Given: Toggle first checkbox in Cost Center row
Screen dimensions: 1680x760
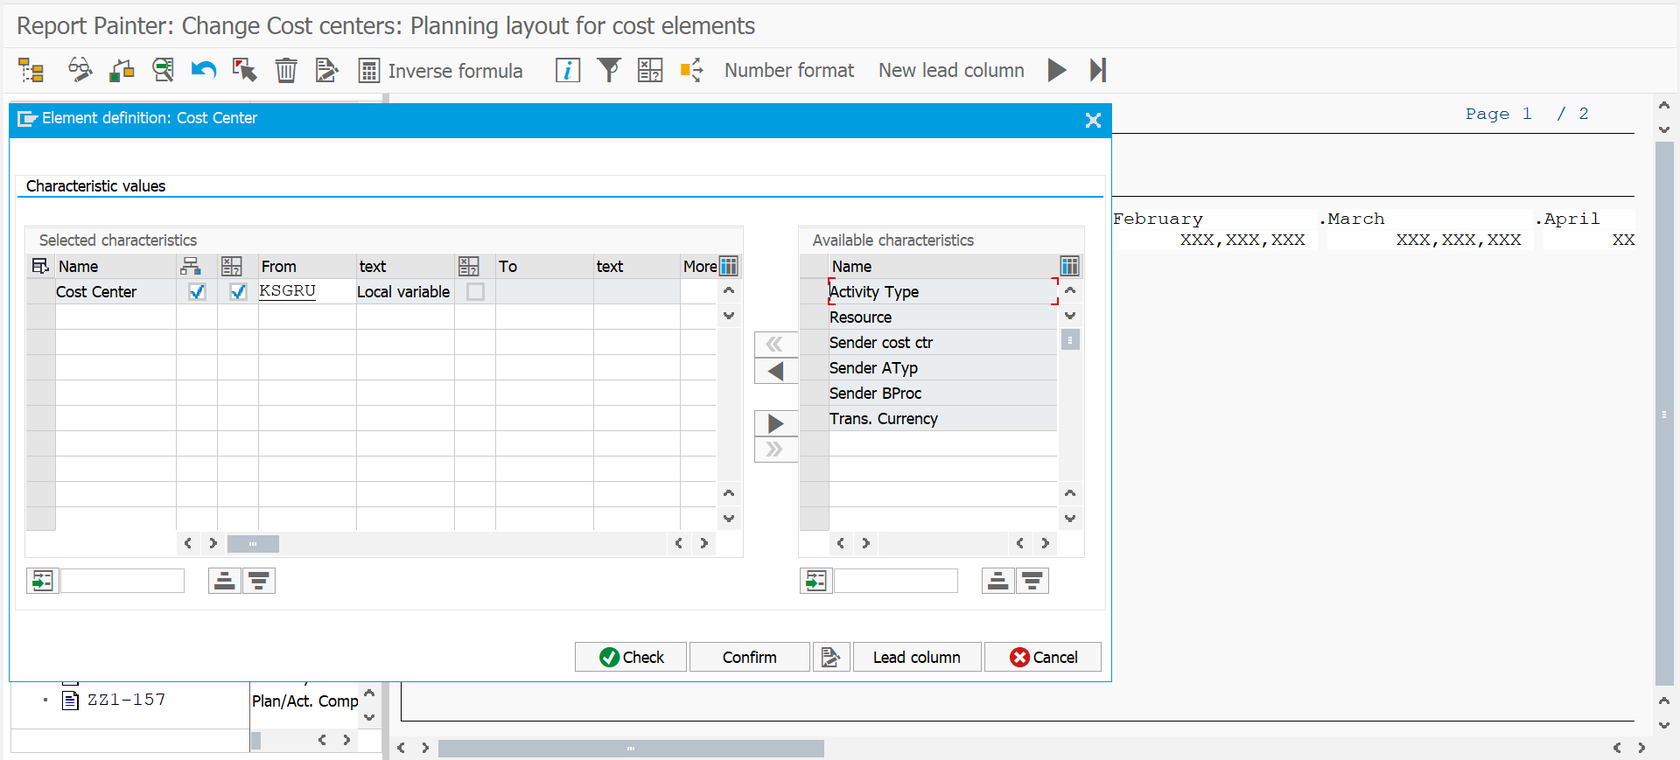Looking at the screenshot, I should pyautogui.click(x=197, y=292).
